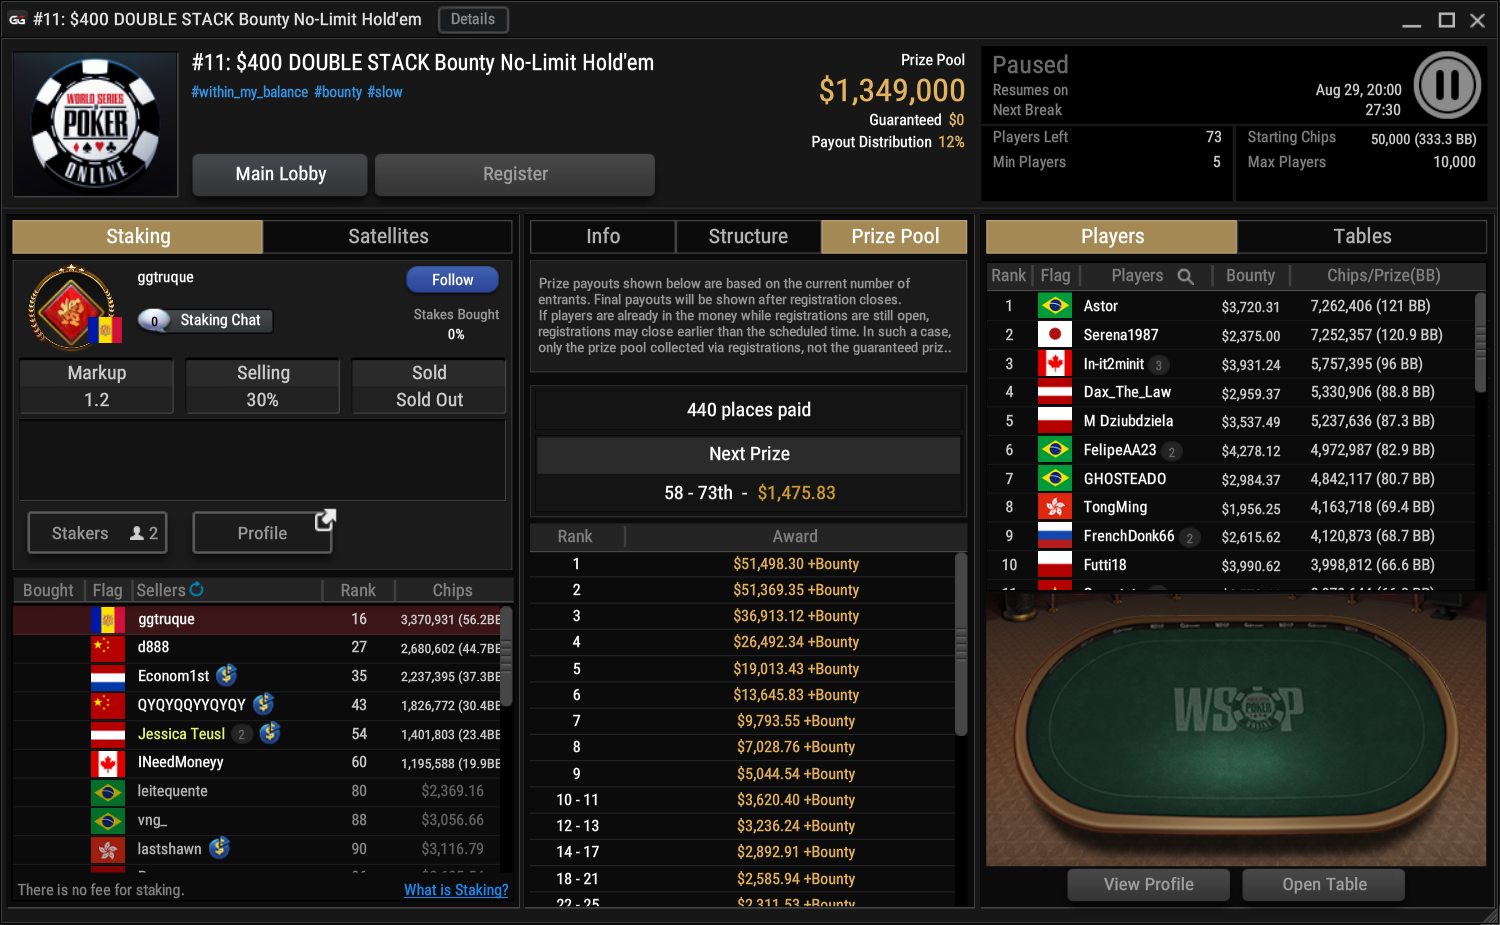Click the staking badge icon next to lastshawn

pos(220,848)
